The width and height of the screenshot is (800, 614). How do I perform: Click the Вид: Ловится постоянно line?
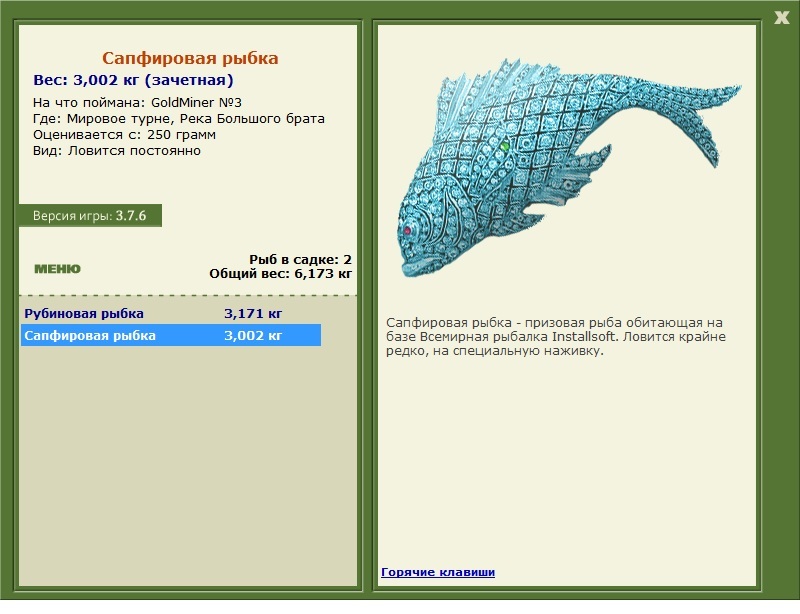coord(117,151)
